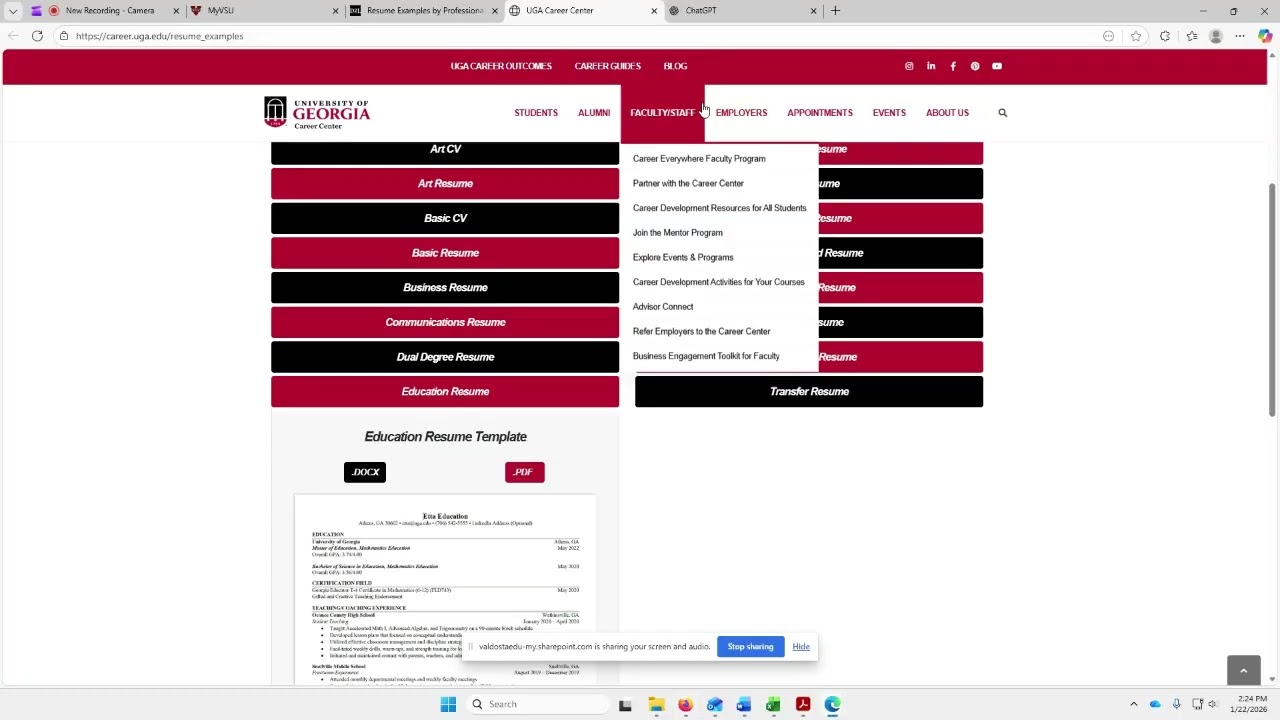
Task: Click the University of Georgia Career Center logo
Action: point(317,113)
